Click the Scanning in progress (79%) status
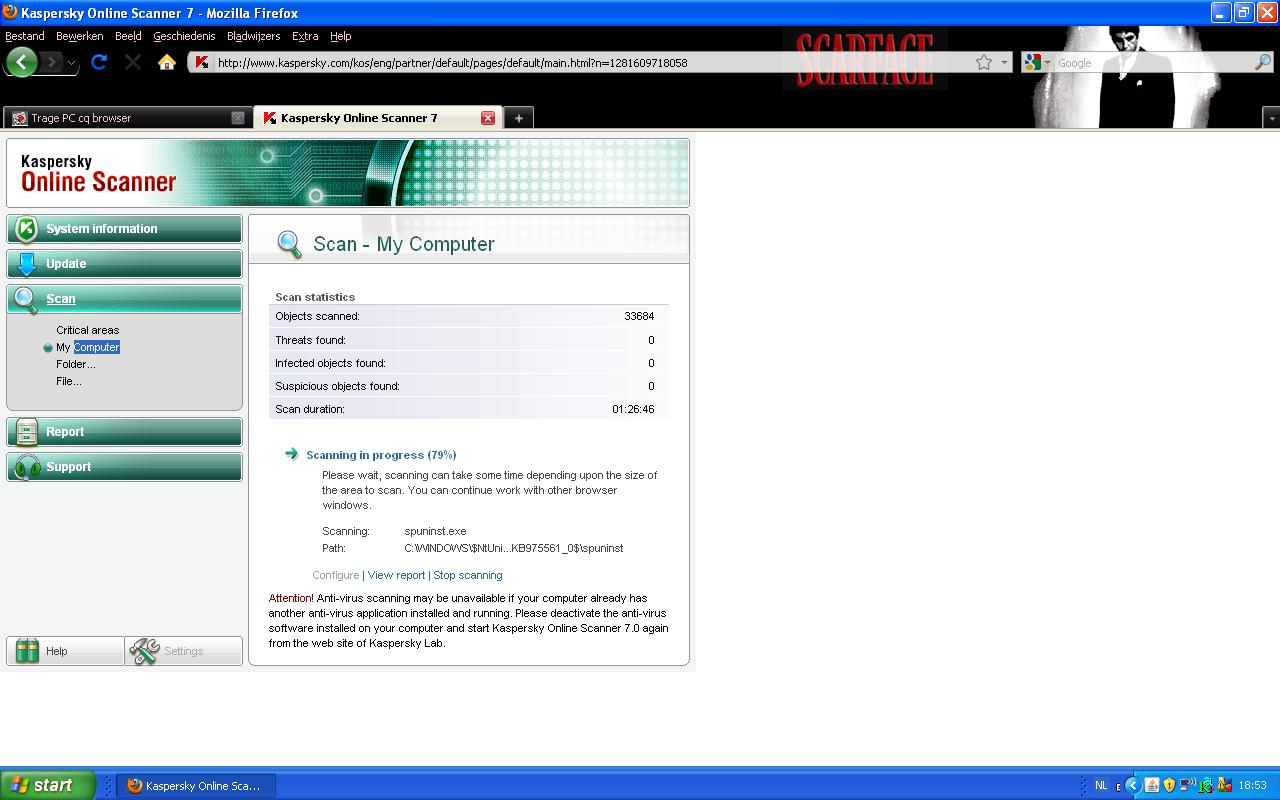The image size is (1280, 800). (x=381, y=455)
